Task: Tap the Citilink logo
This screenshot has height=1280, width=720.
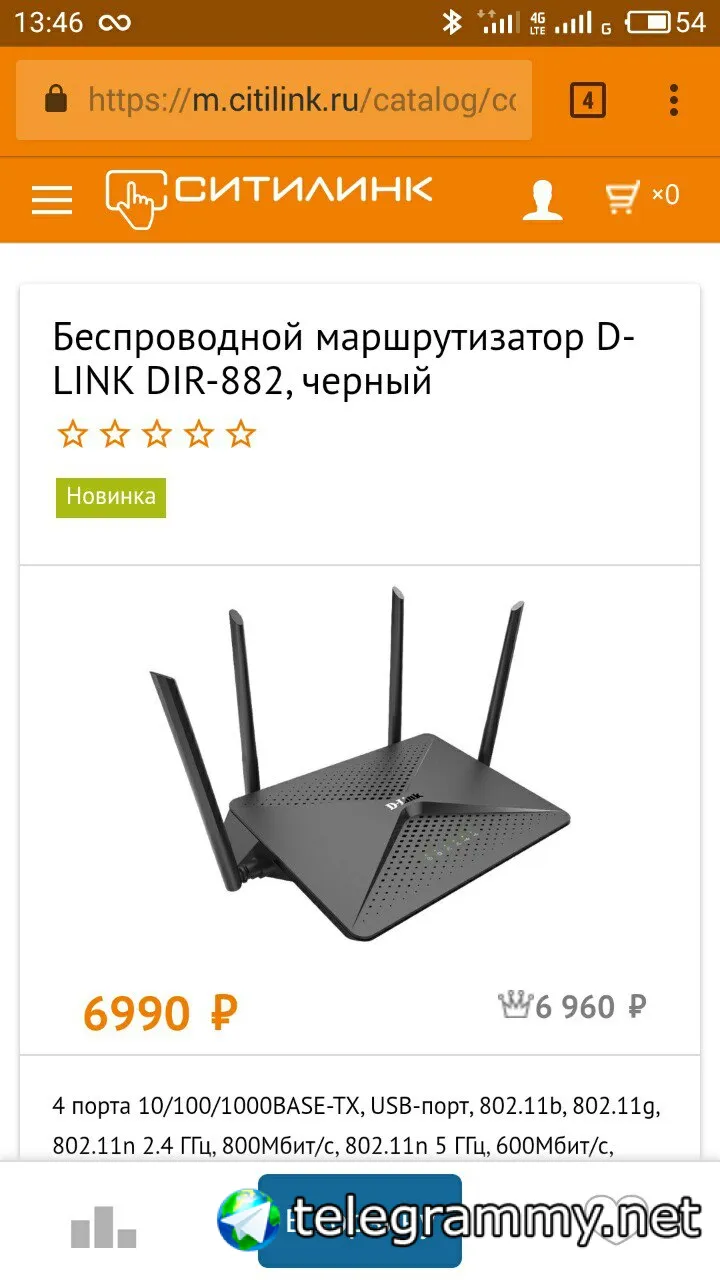Action: 269,197
